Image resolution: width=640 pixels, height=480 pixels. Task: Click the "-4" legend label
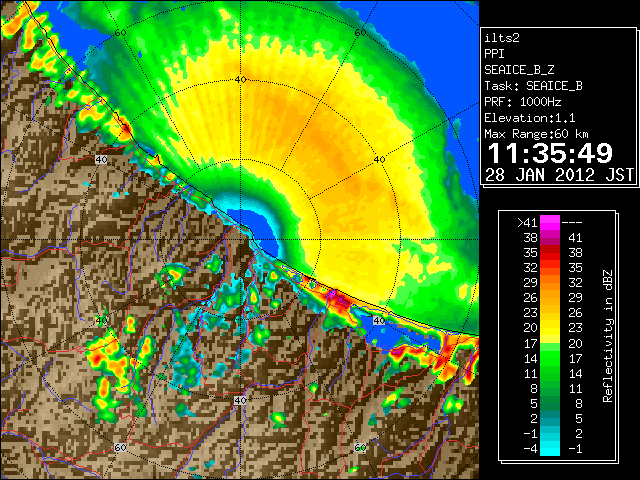tap(530, 448)
